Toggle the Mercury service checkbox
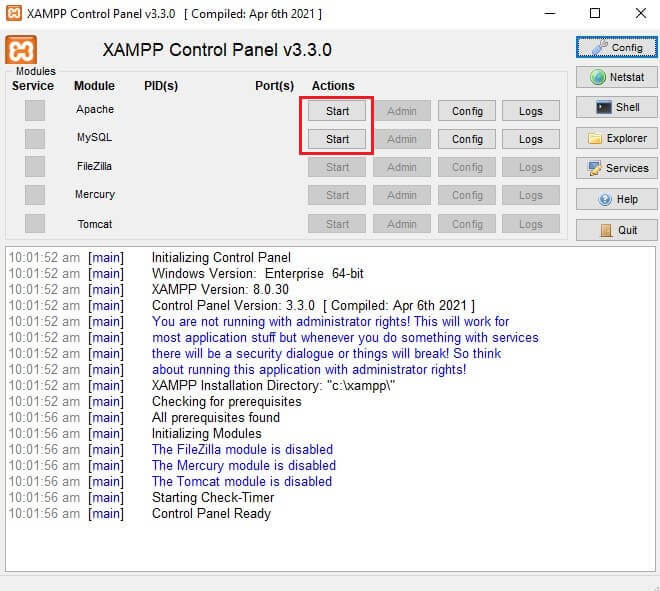This screenshot has width=660, height=591. coord(35,195)
